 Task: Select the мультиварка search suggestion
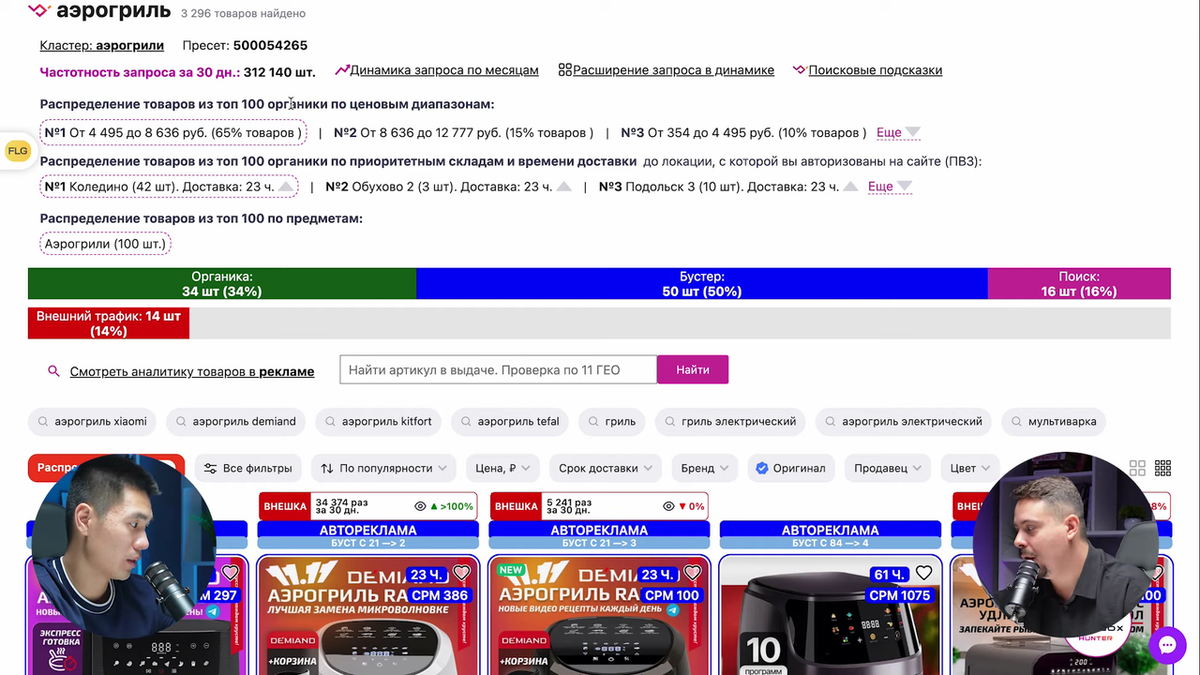coord(1053,421)
